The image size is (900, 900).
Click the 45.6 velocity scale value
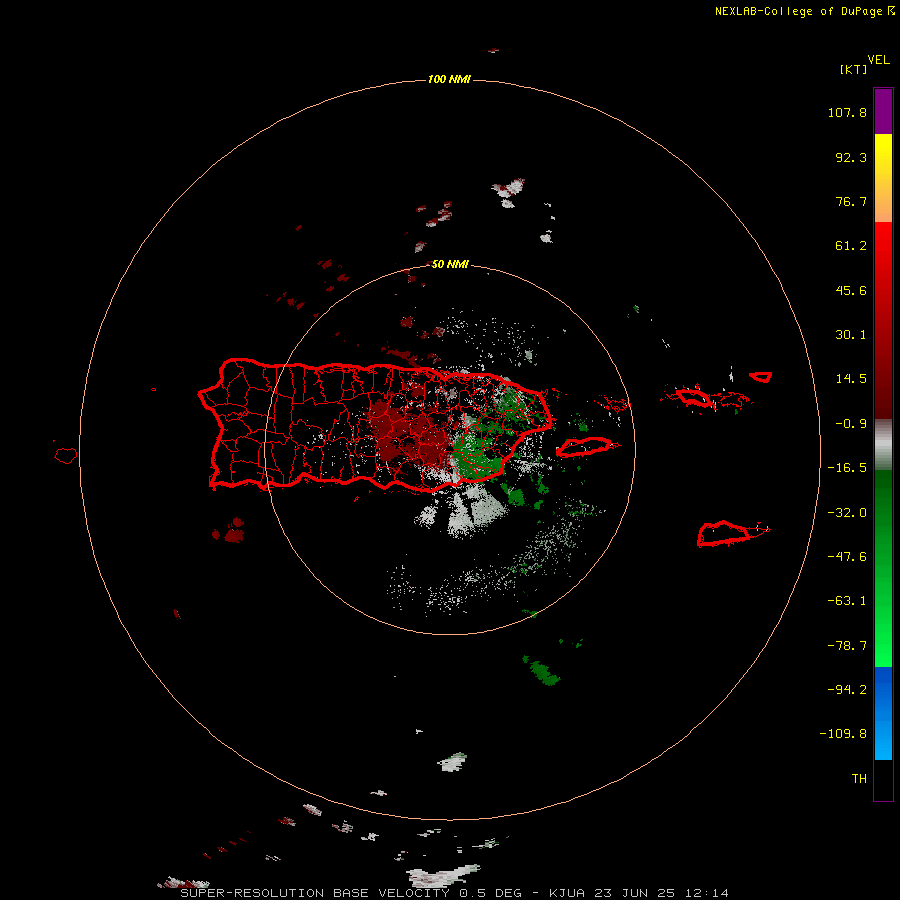point(851,290)
